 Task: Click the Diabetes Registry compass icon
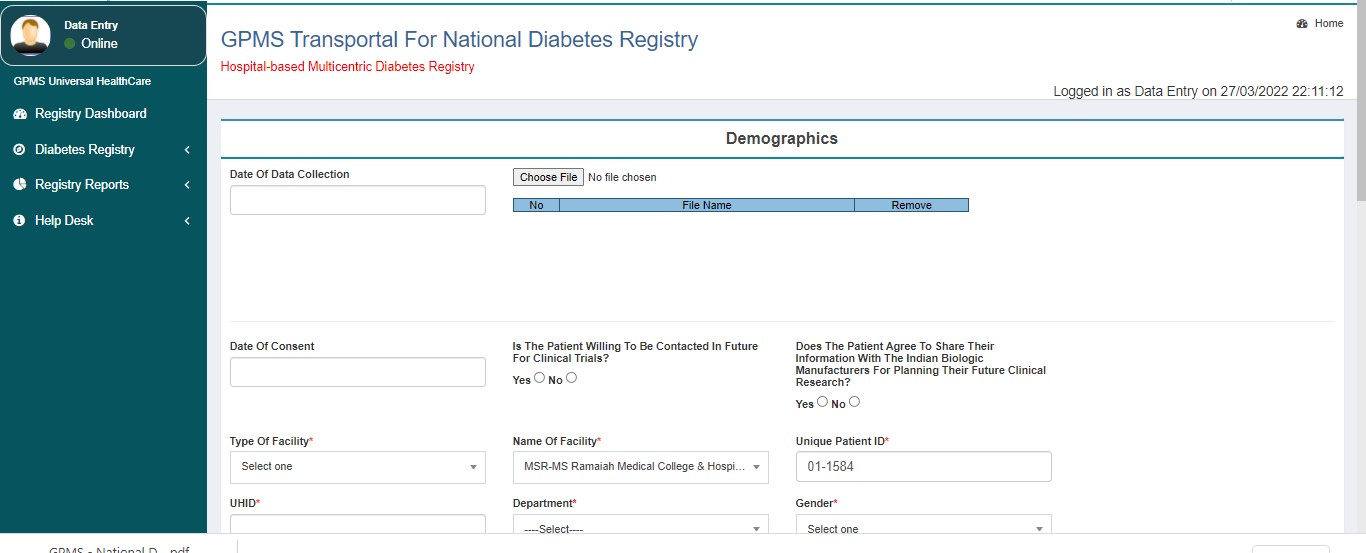pos(19,150)
